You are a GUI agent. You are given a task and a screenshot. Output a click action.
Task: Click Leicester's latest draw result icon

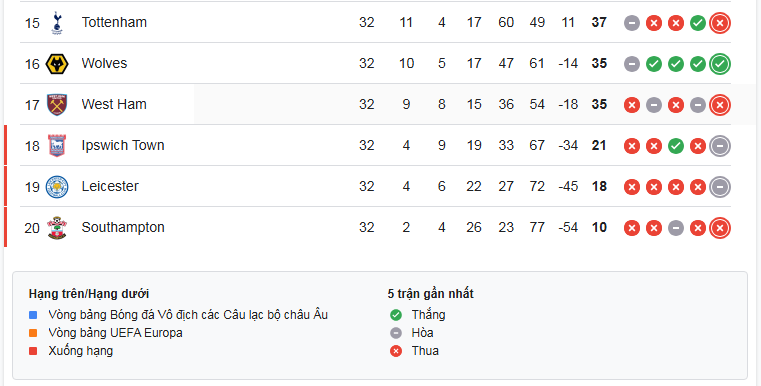[720, 187]
